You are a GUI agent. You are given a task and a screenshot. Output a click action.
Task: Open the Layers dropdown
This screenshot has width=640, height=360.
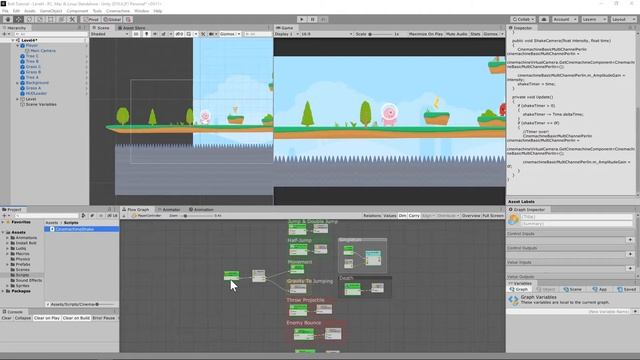[x=594, y=19]
